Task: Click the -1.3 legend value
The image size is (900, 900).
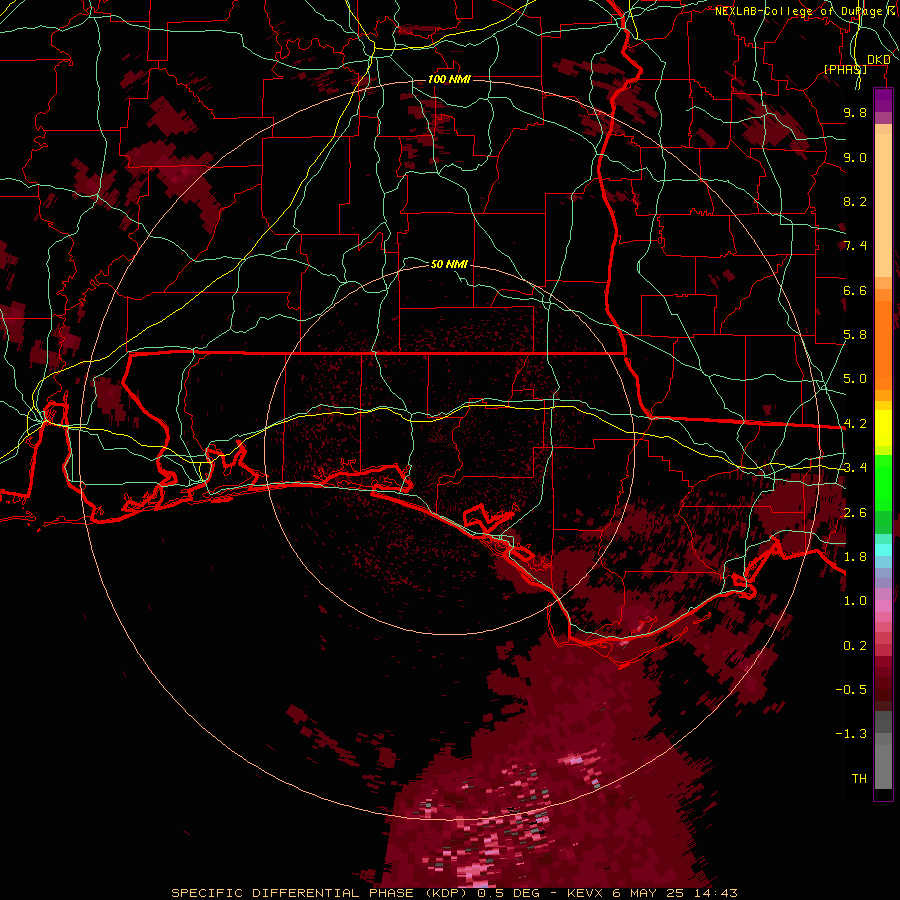Action: [851, 734]
